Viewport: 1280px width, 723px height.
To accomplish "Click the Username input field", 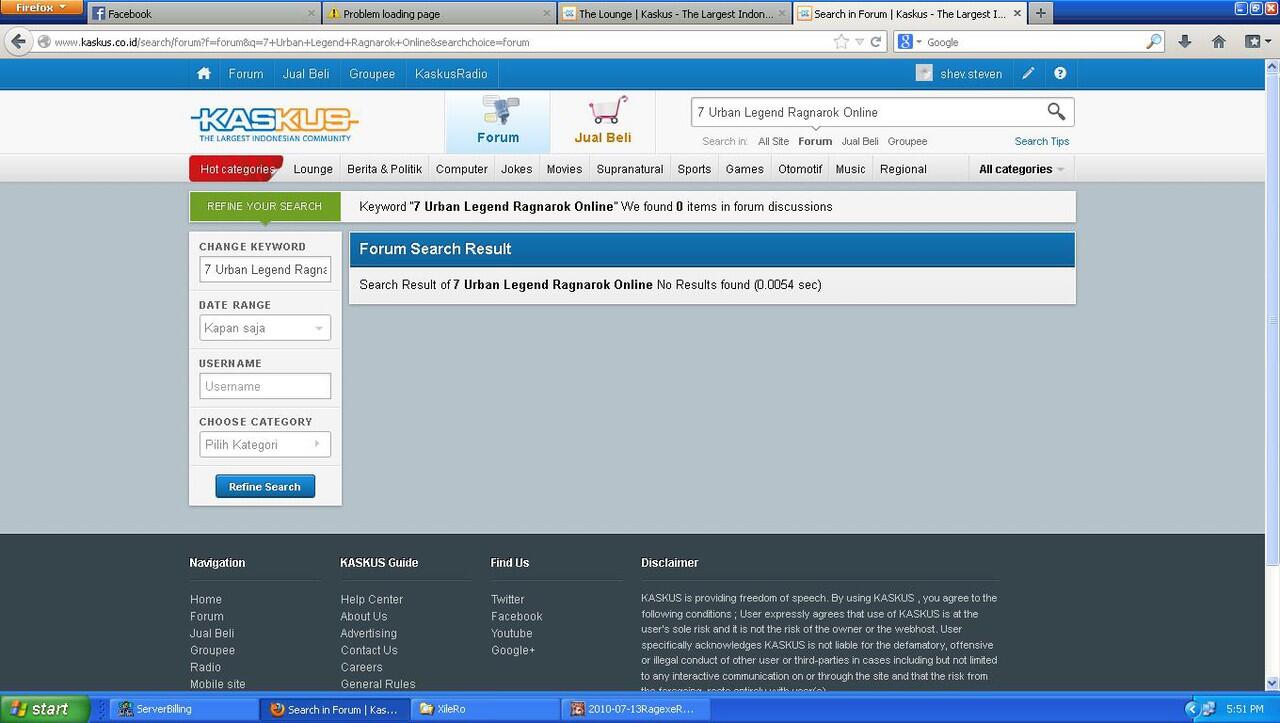I will [265, 386].
